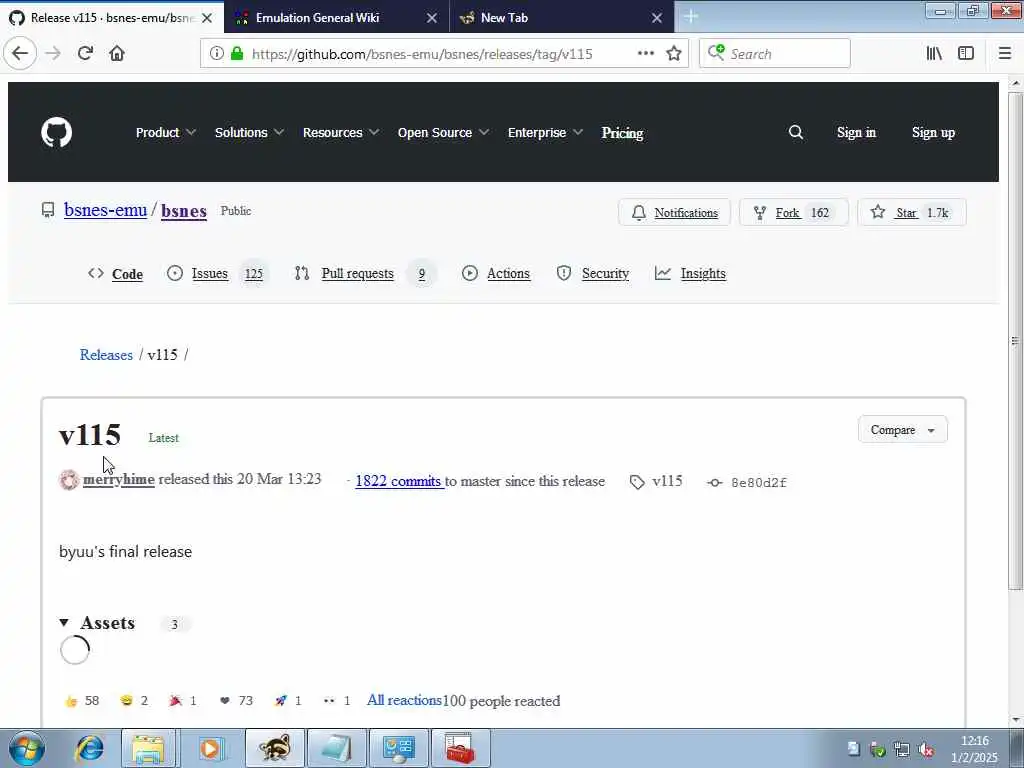
Task: Open the Firefox library icon
Action: (x=934, y=54)
